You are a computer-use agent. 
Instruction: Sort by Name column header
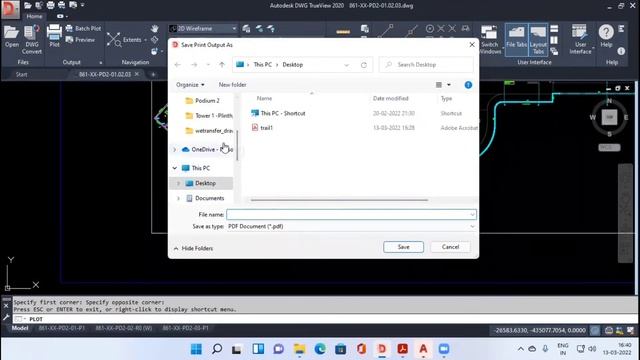click(264, 98)
